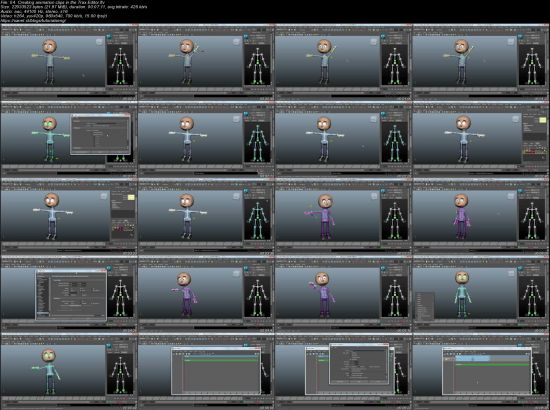Image resolution: width=550 pixels, height=410 pixels.
Task: Click the blue clip bar in the last Trax Editor frame
Action: [x=472, y=358]
